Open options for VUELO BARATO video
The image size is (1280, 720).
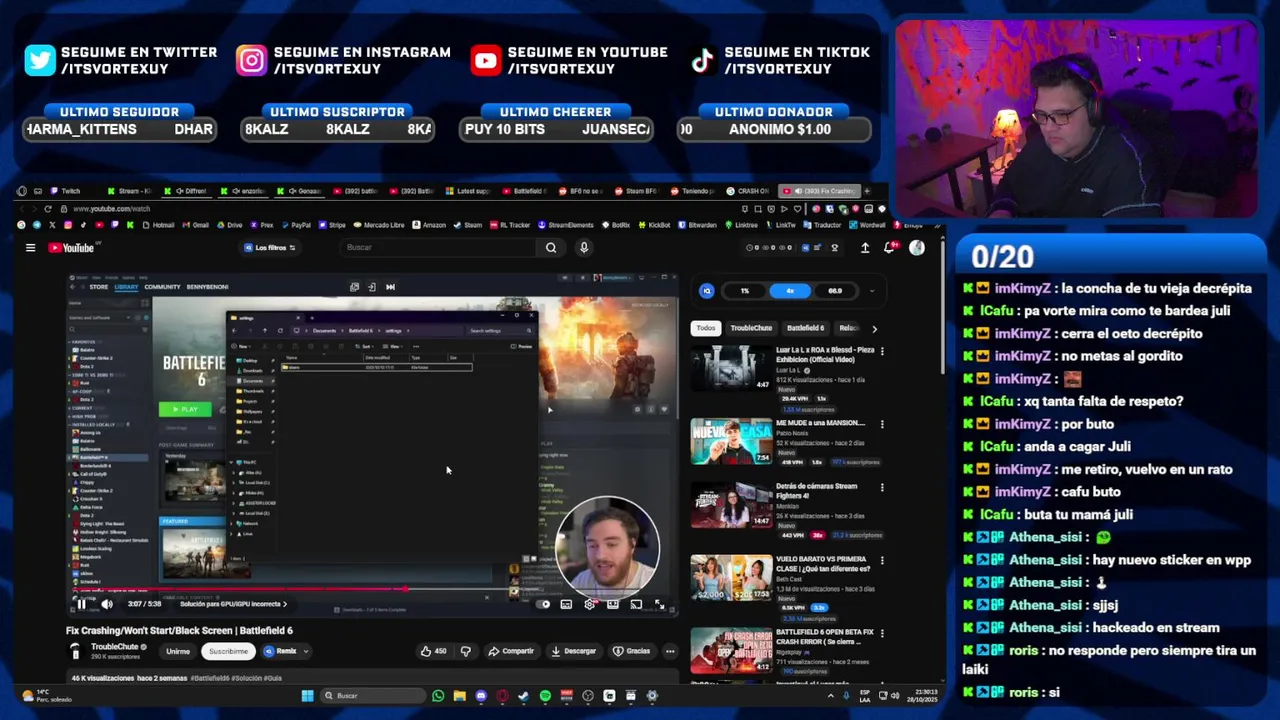click(x=882, y=560)
